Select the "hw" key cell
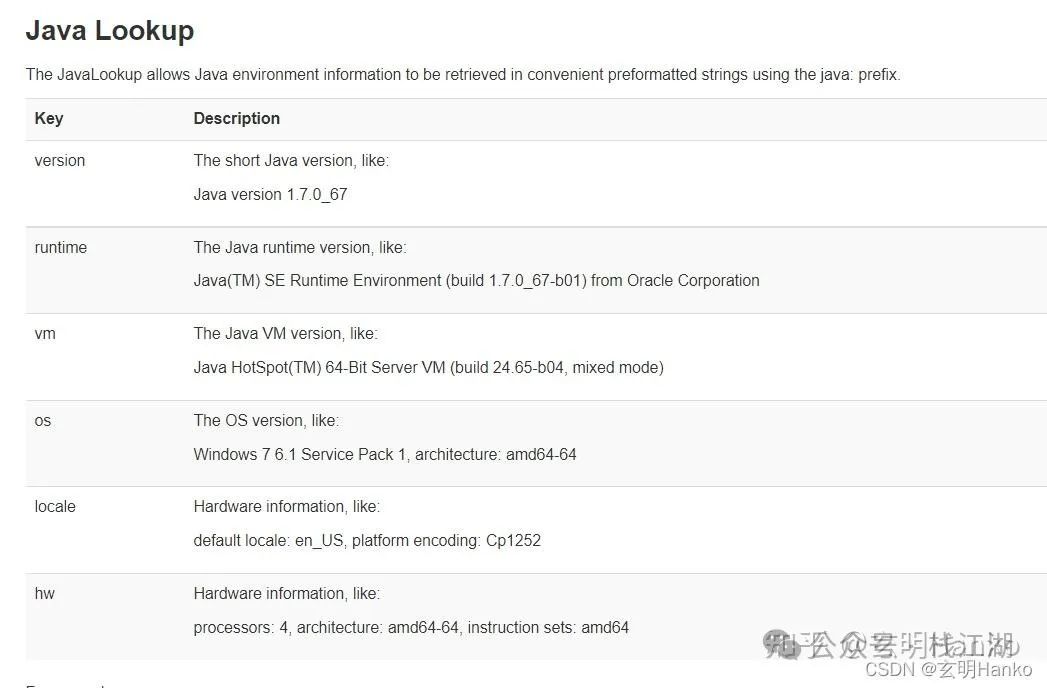The width and height of the screenshot is (1047, 688). click(x=45, y=593)
